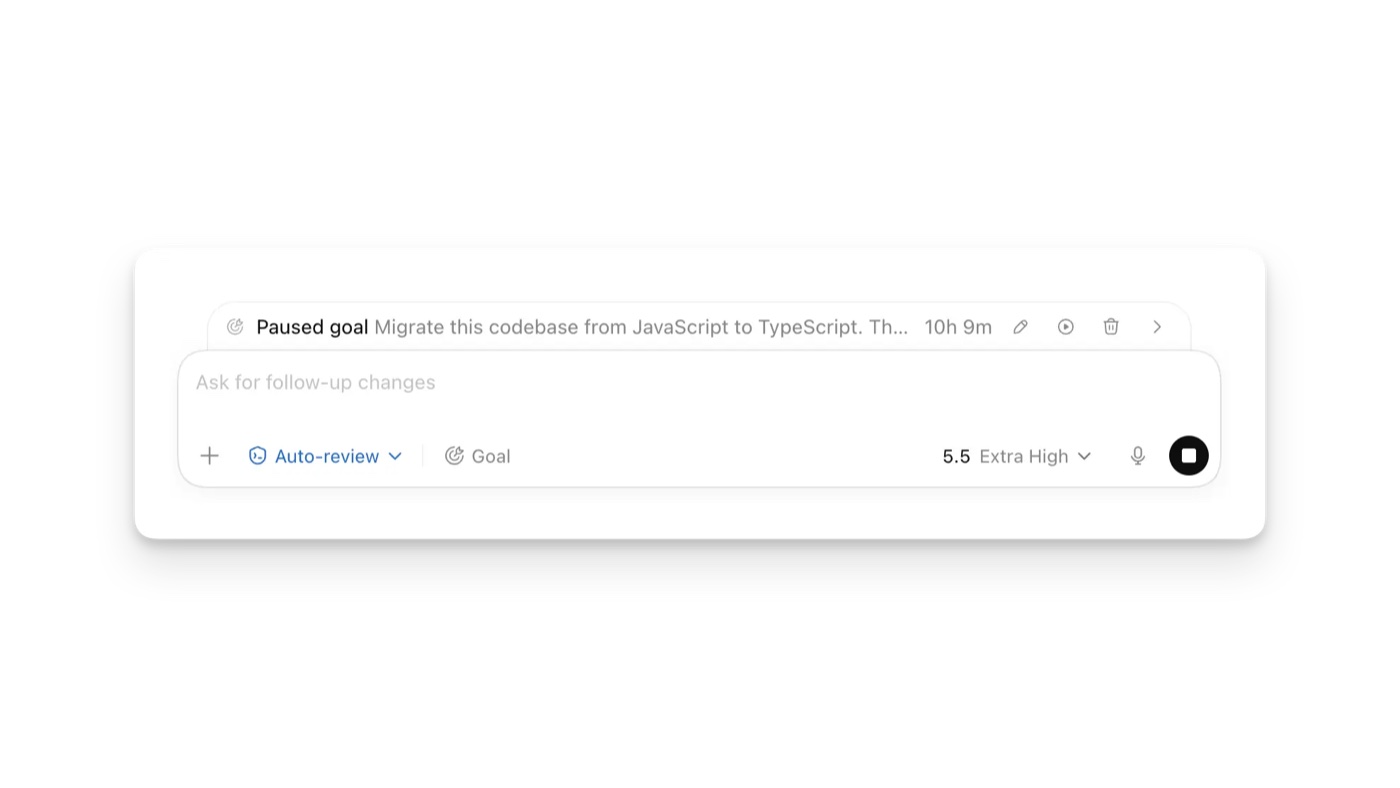Click the target icon beside Paused goal

235,327
